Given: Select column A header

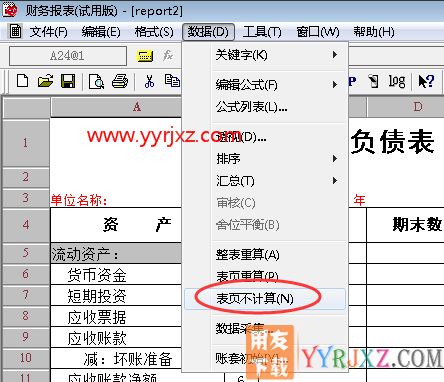Looking at the screenshot, I should coord(116,107).
